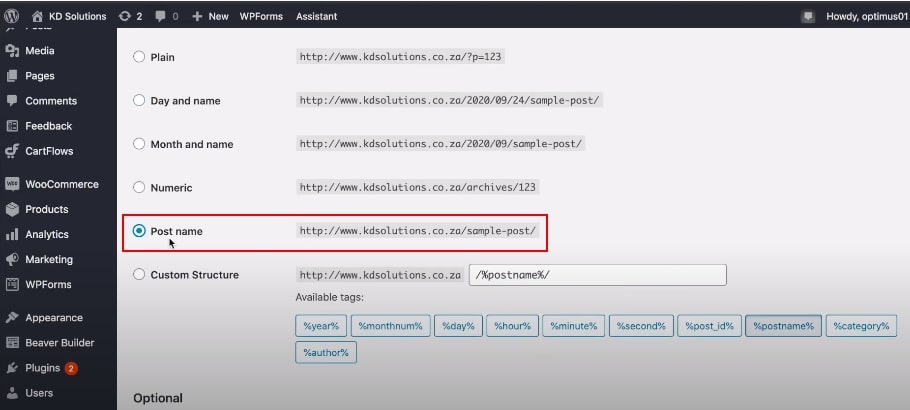This screenshot has width=910, height=410.
Task: Click the Post name sample URL
Action: [418, 231]
